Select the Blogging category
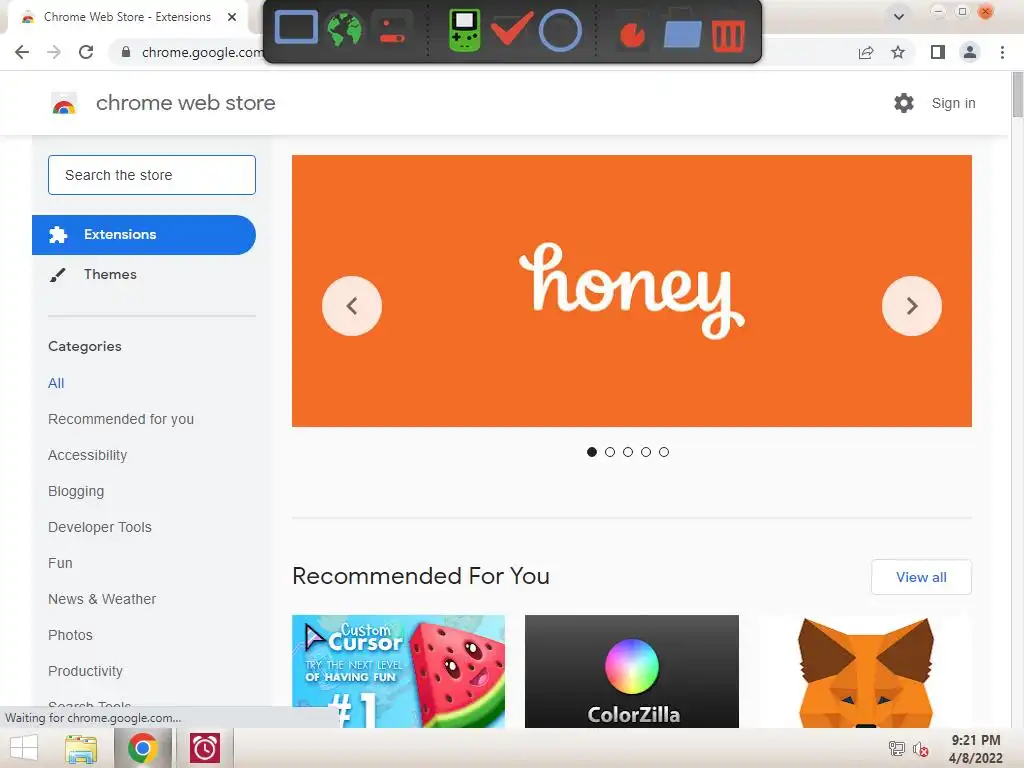This screenshot has height=768, width=1024. pyautogui.click(x=76, y=491)
